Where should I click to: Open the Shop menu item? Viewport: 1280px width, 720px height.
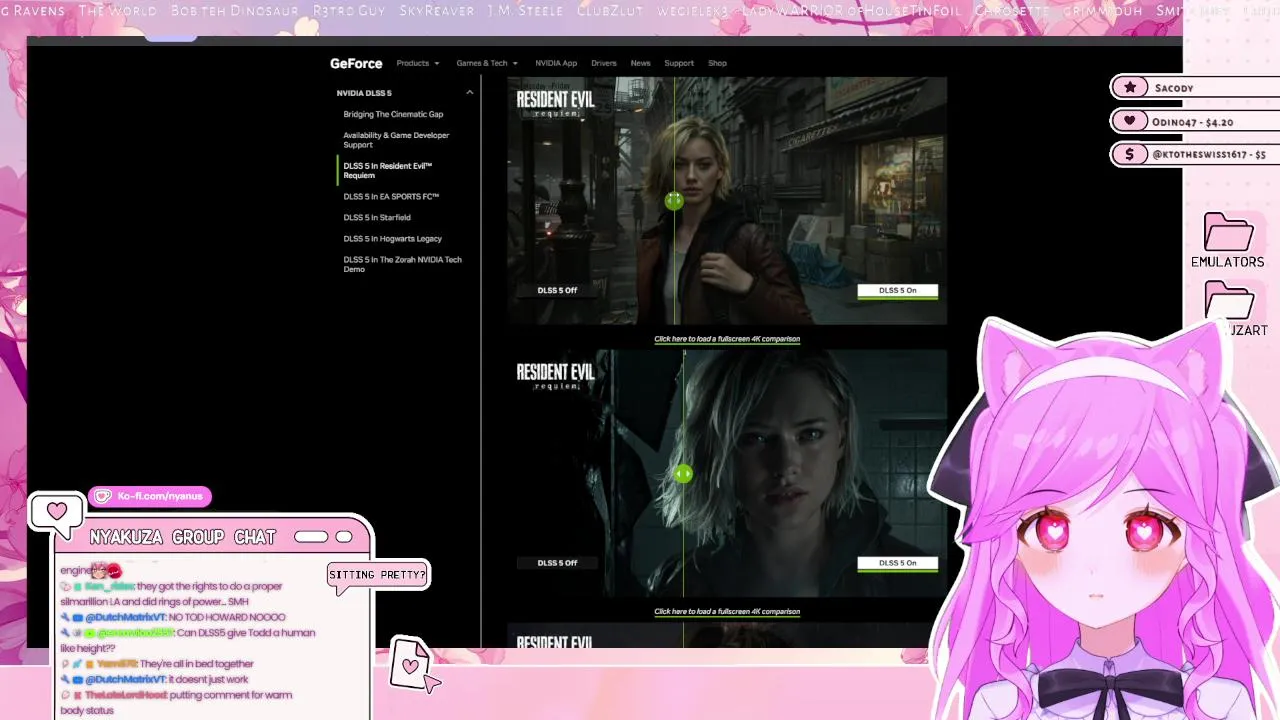pos(717,63)
